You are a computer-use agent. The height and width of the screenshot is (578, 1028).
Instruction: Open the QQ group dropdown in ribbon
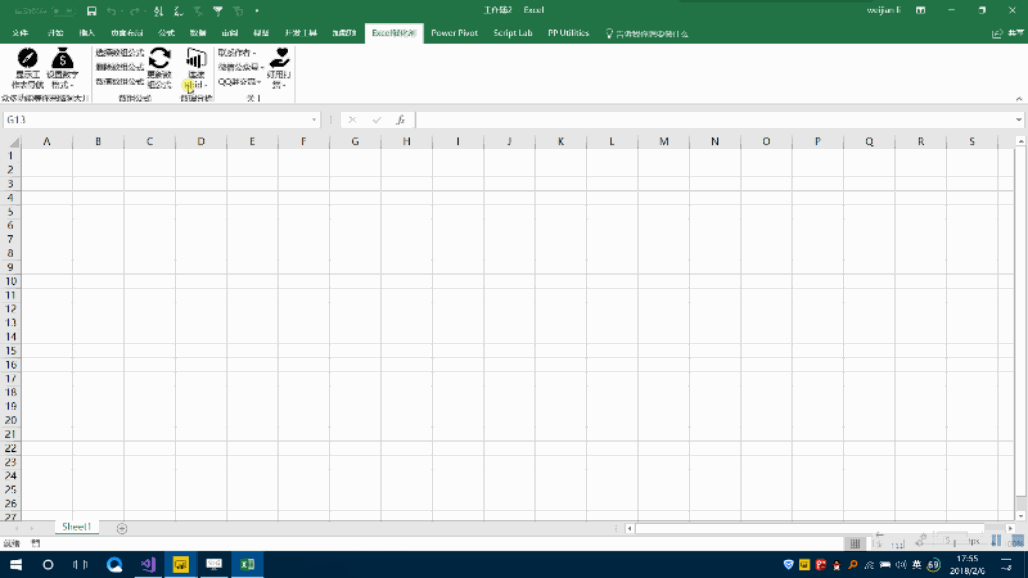pyautogui.click(x=240, y=82)
